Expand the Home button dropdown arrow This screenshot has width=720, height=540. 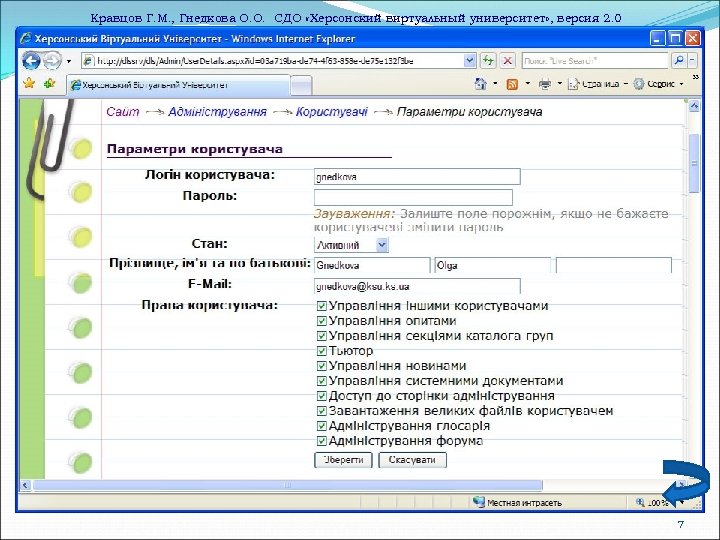click(495, 84)
